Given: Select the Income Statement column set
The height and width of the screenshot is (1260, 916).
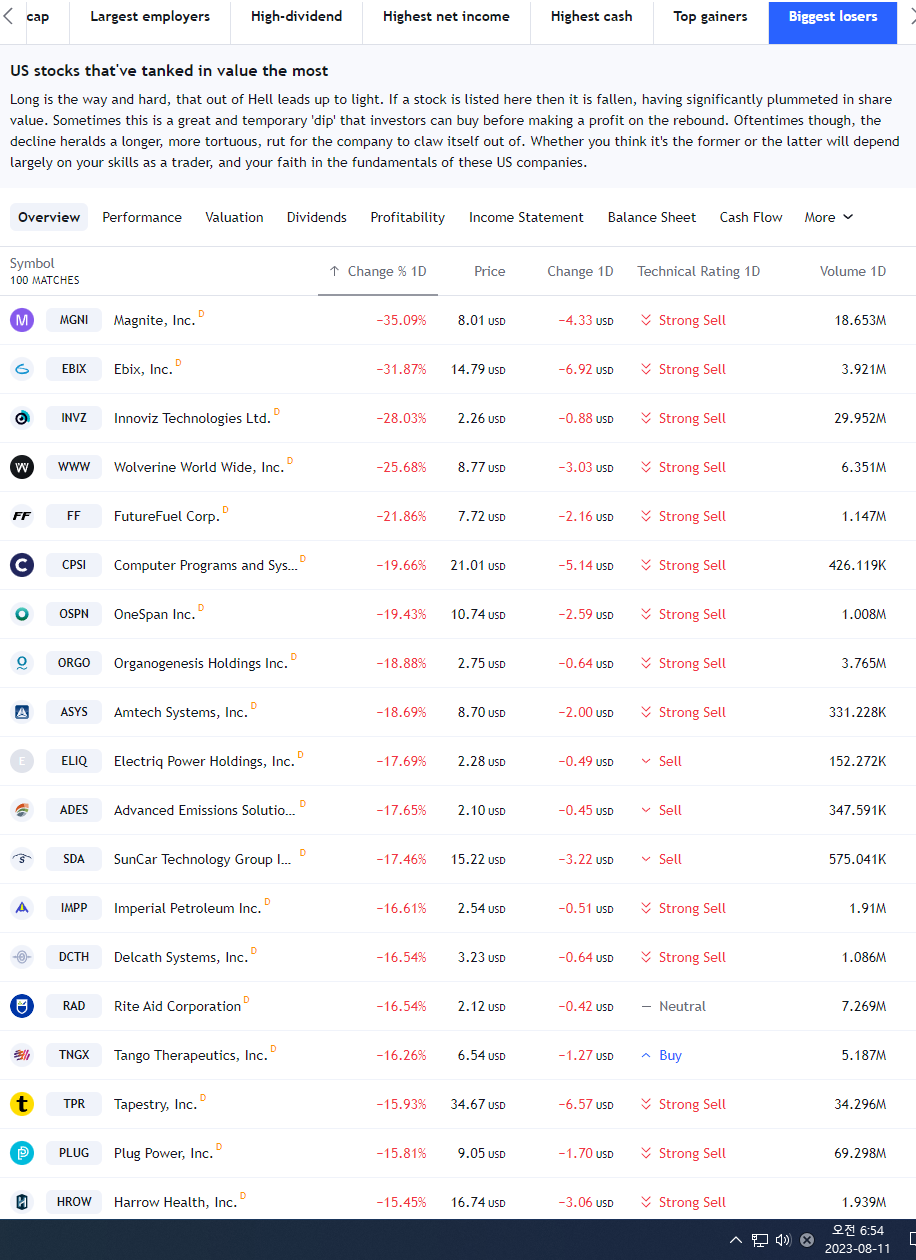Looking at the screenshot, I should [x=526, y=217].
